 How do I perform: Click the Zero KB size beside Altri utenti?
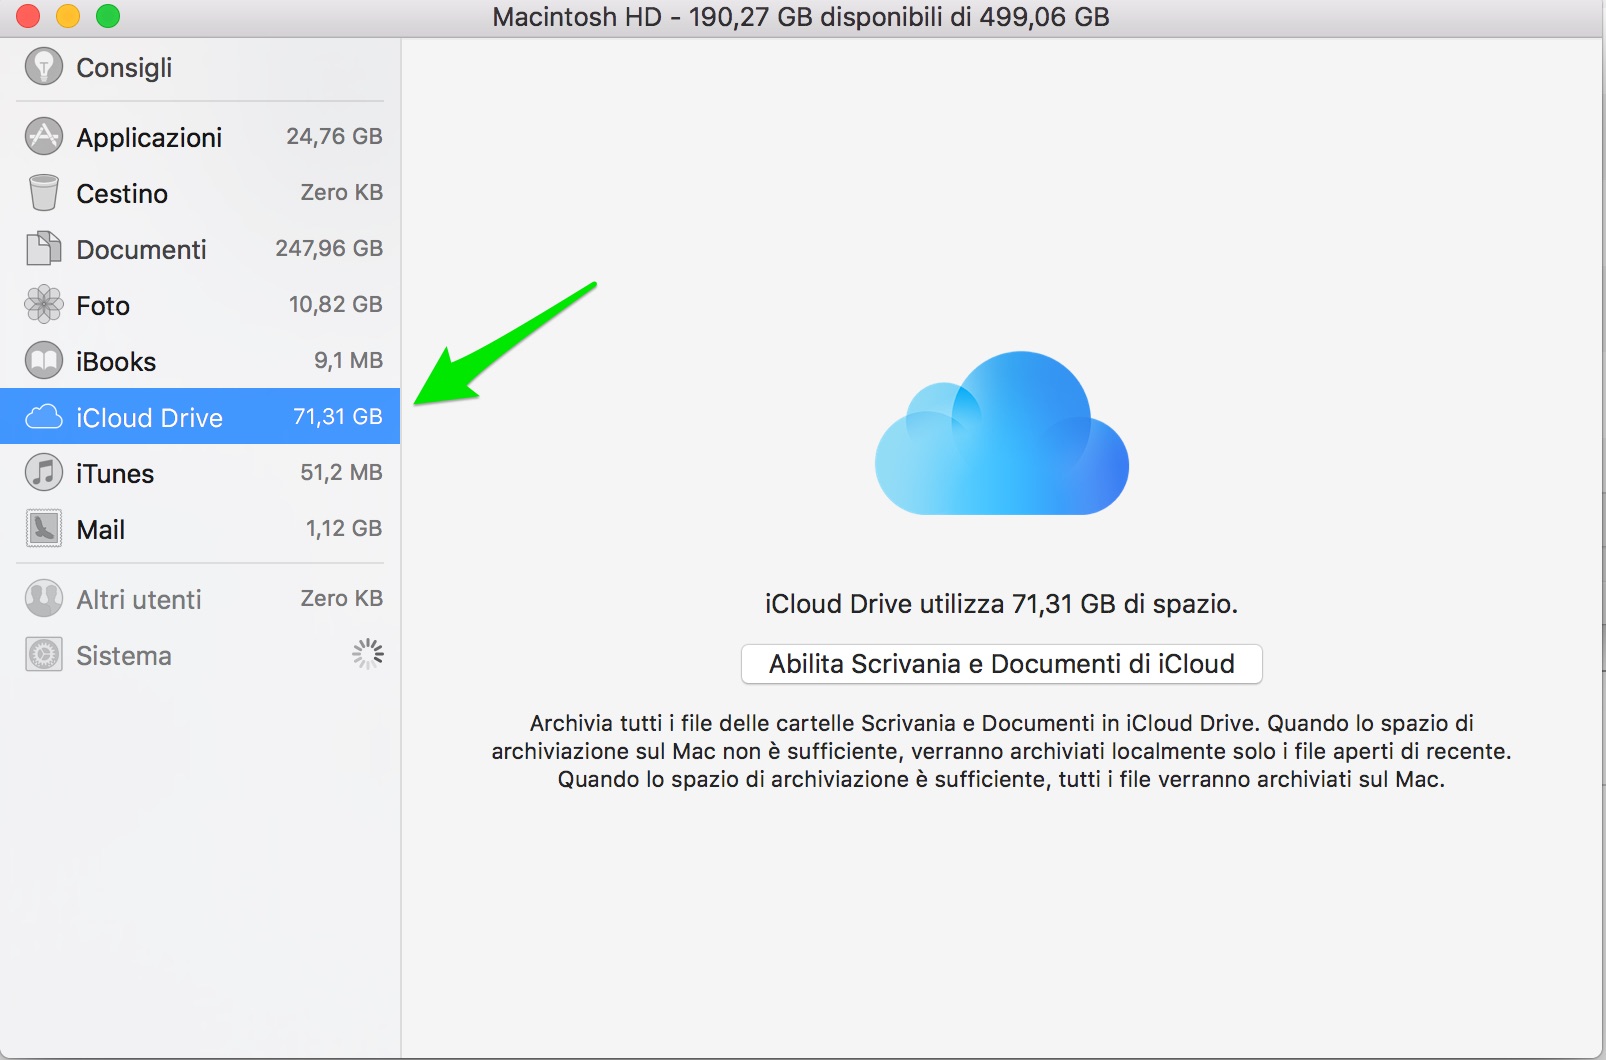tap(342, 598)
